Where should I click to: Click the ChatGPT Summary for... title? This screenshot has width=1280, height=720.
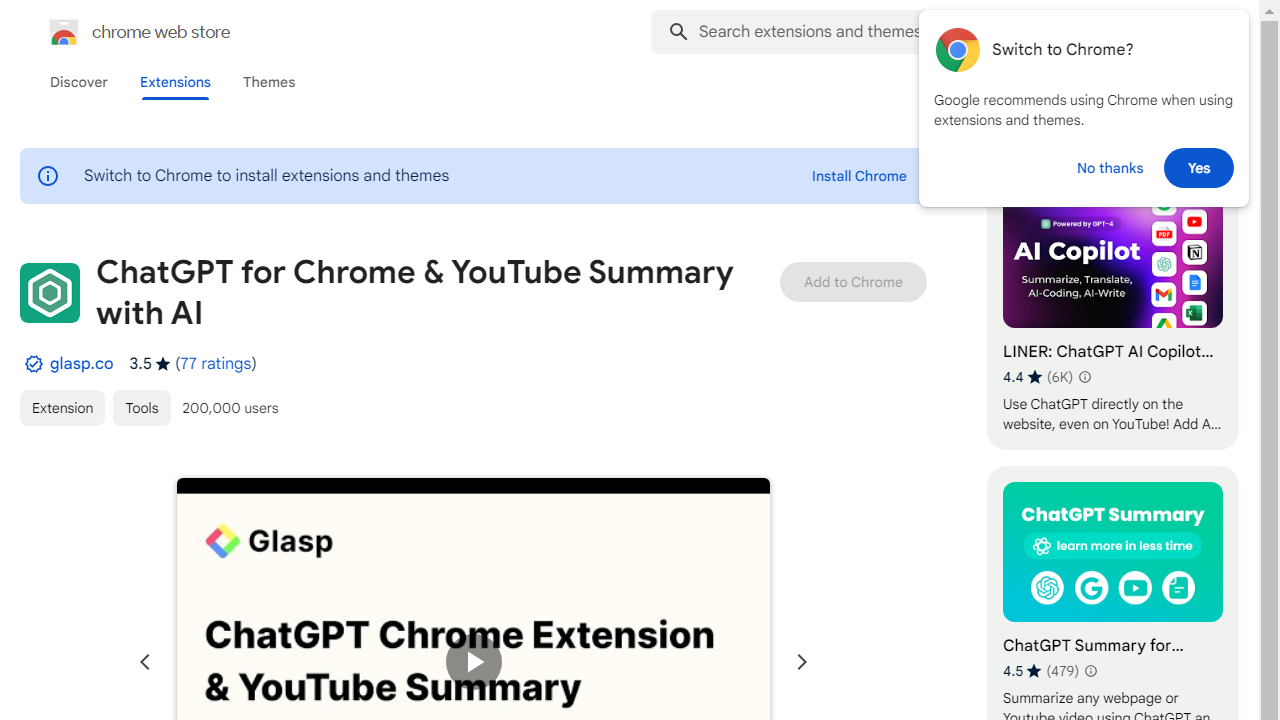1094,646
